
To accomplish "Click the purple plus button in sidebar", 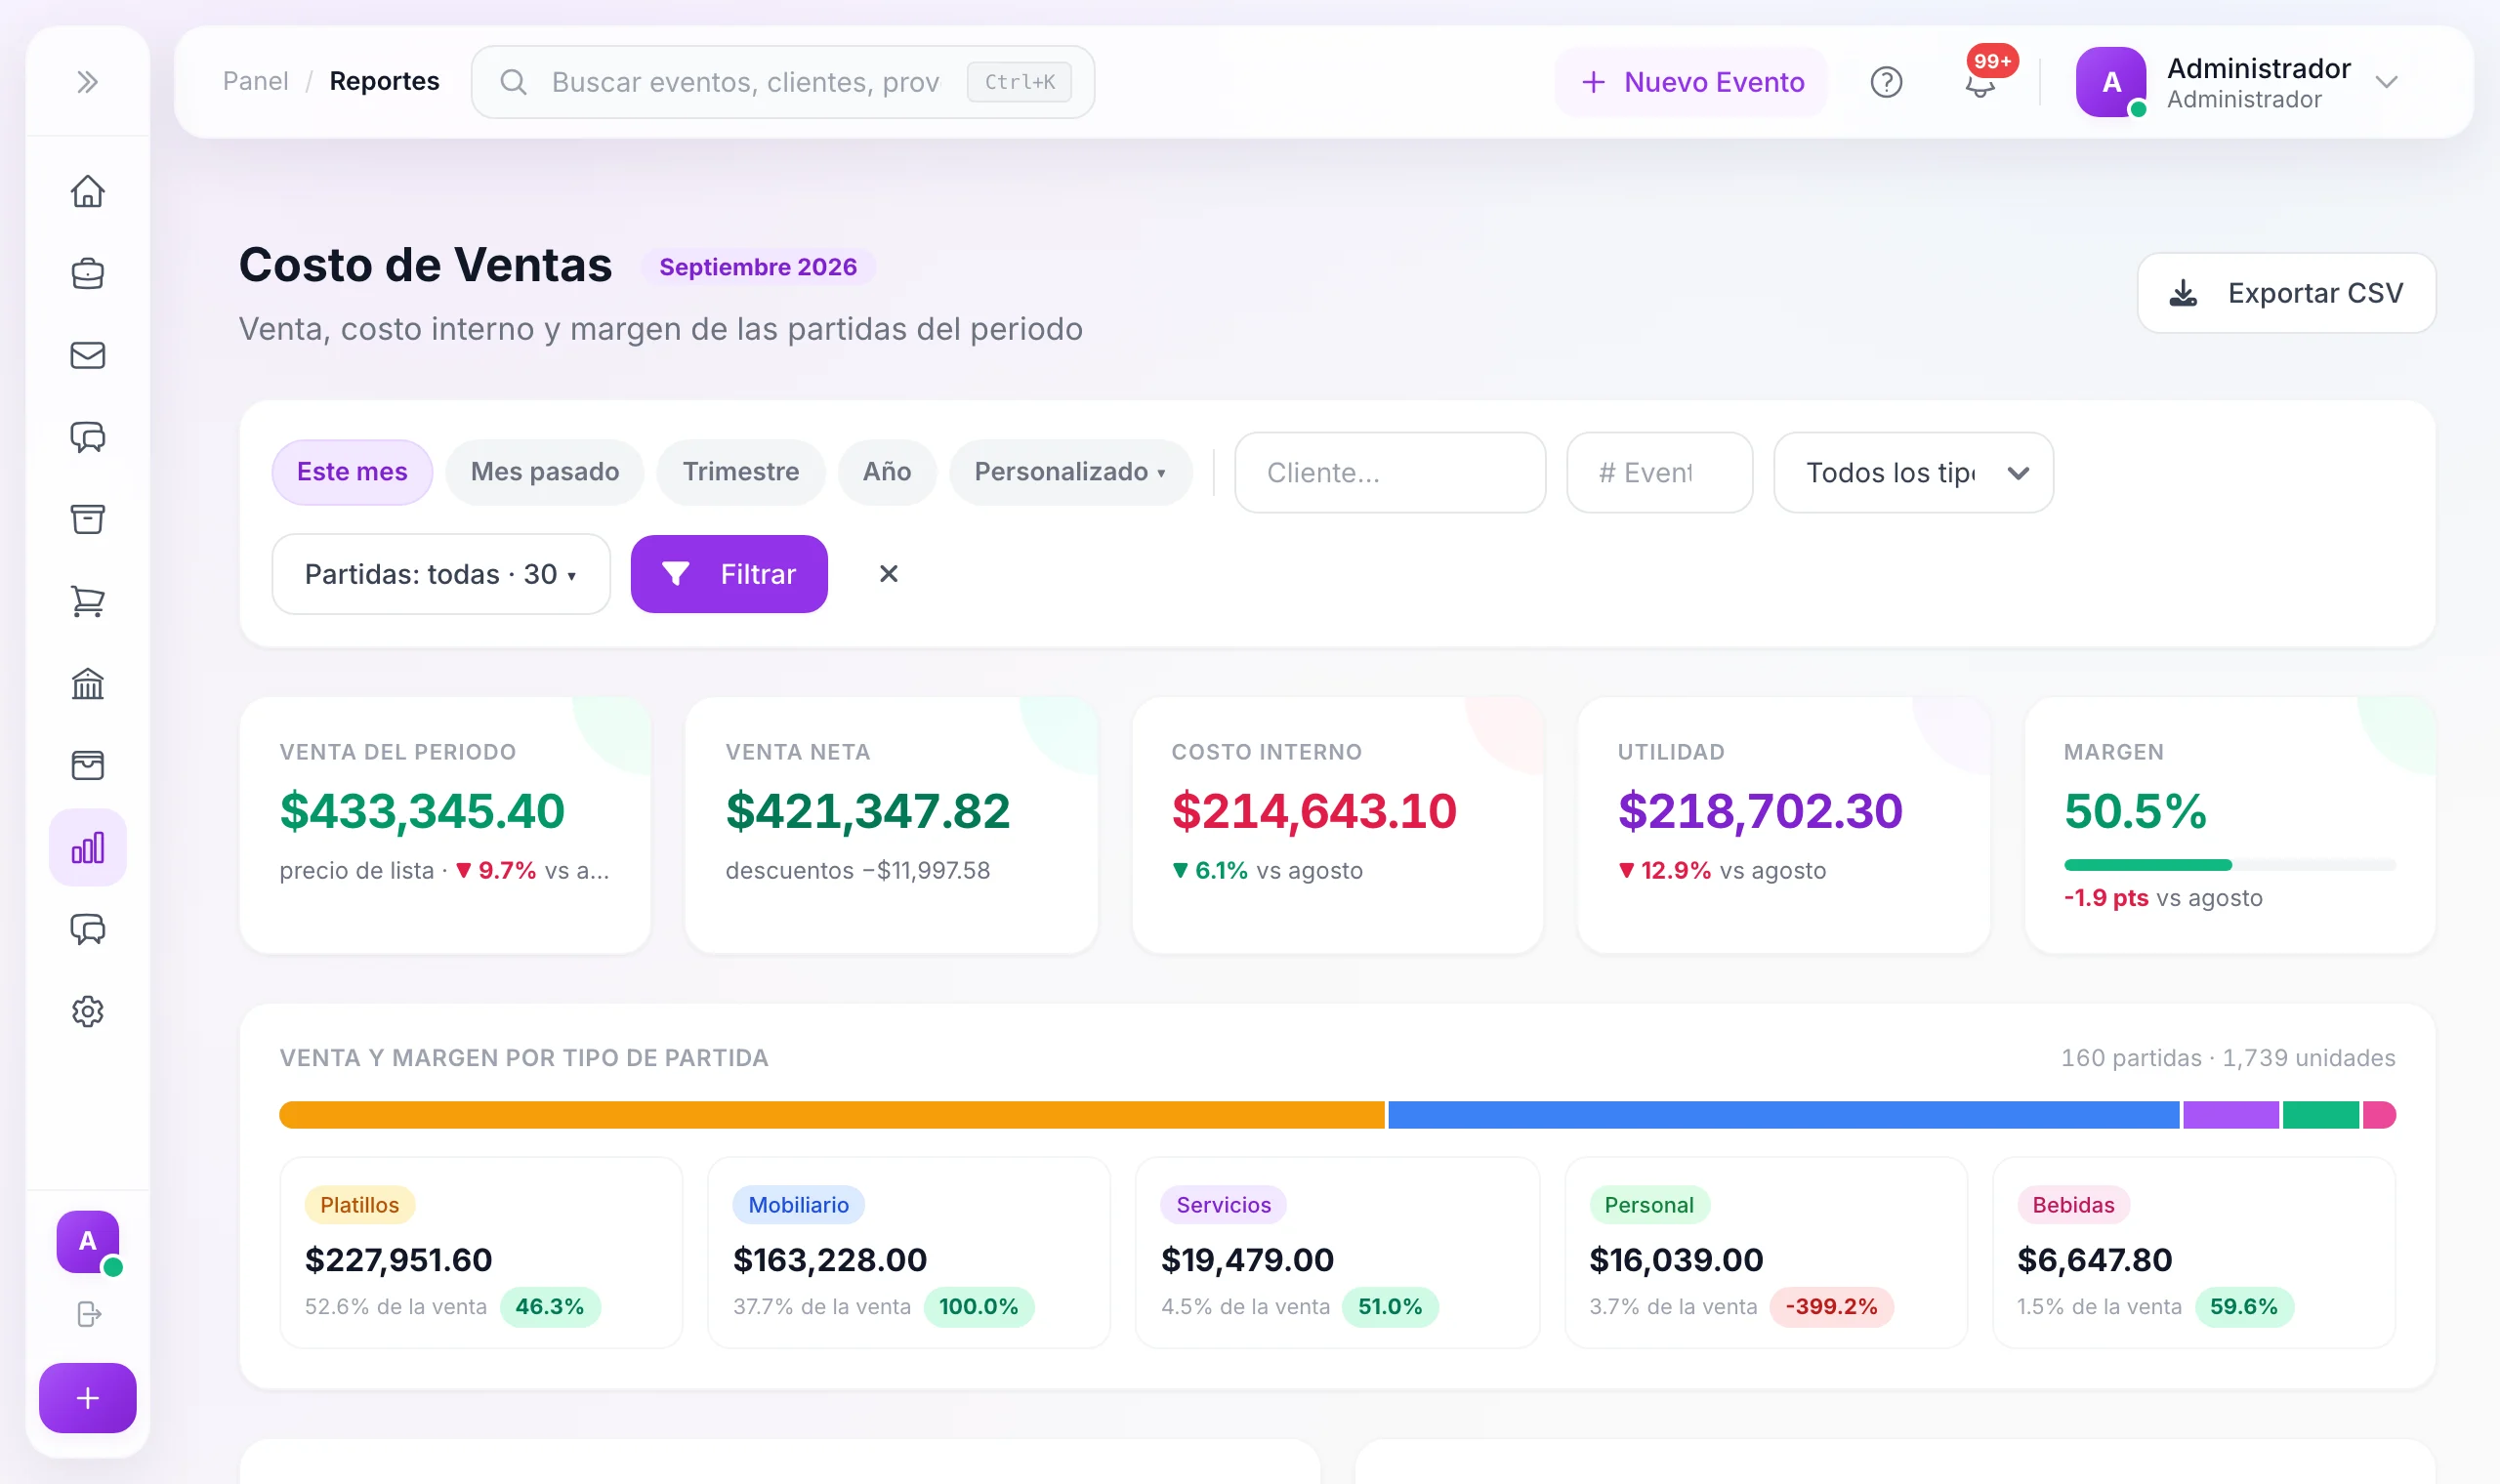I will pyautogui.click(x=88, y=1397).
